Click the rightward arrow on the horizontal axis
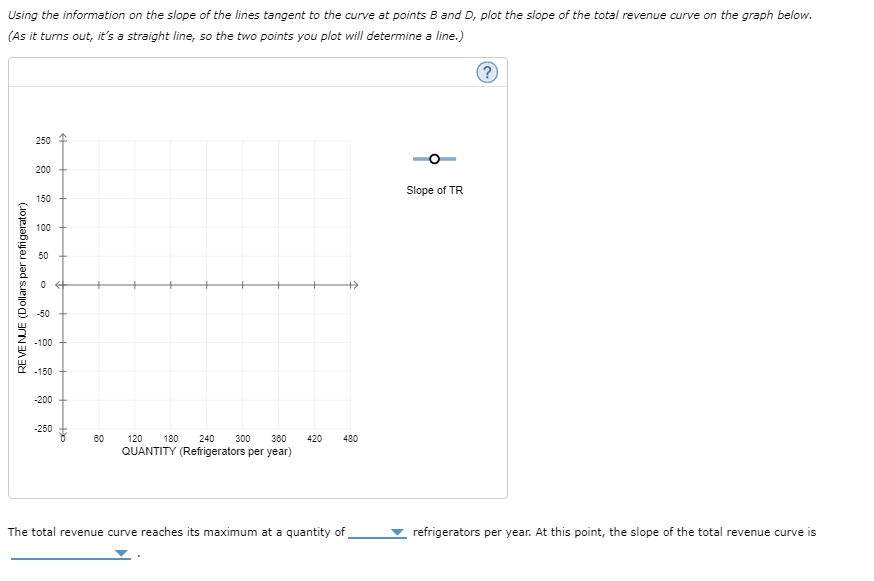This screenshot has height=581, width=874. pyautogui.click(x=353, y=285)
